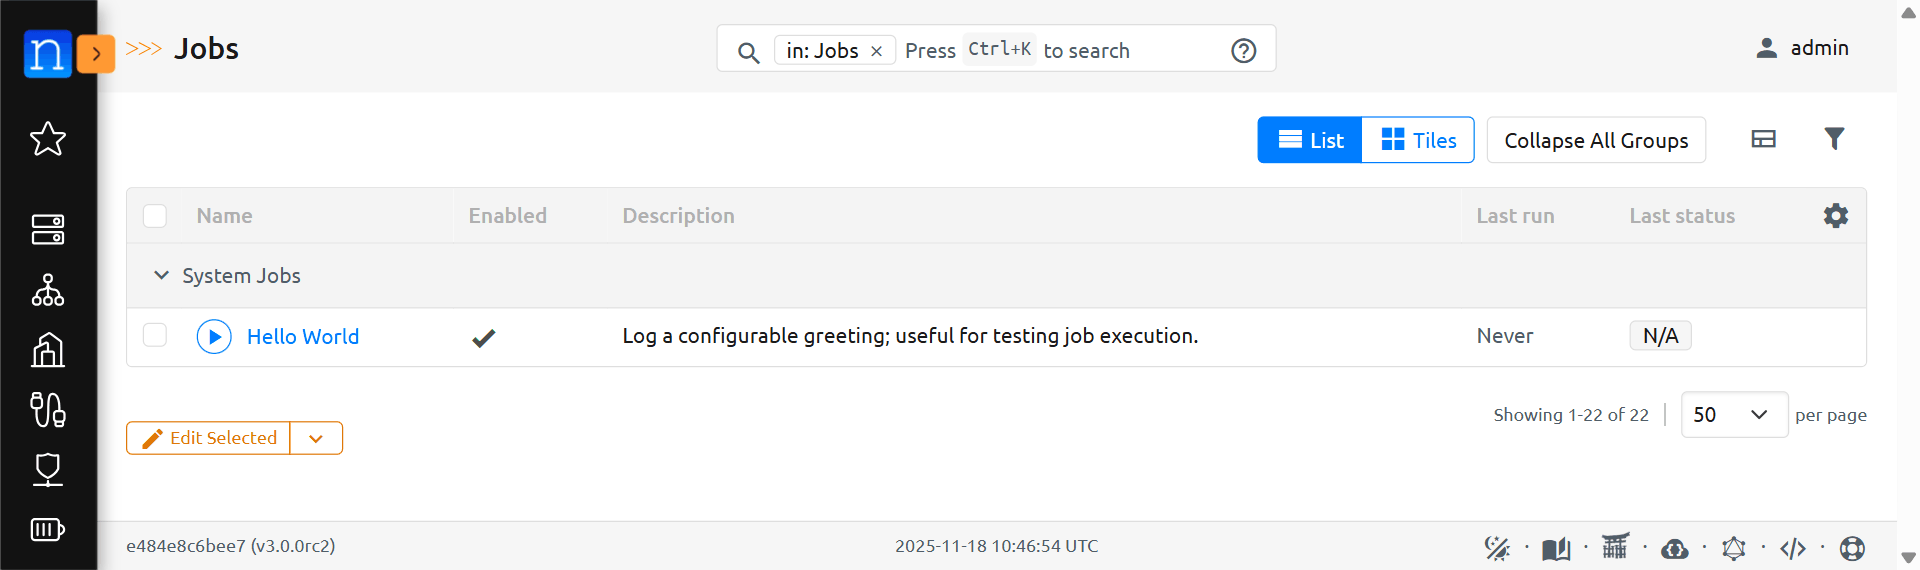1920x570 pixels.
Task: Check the select-all jobs checkbox
Action: pos(155,216)
